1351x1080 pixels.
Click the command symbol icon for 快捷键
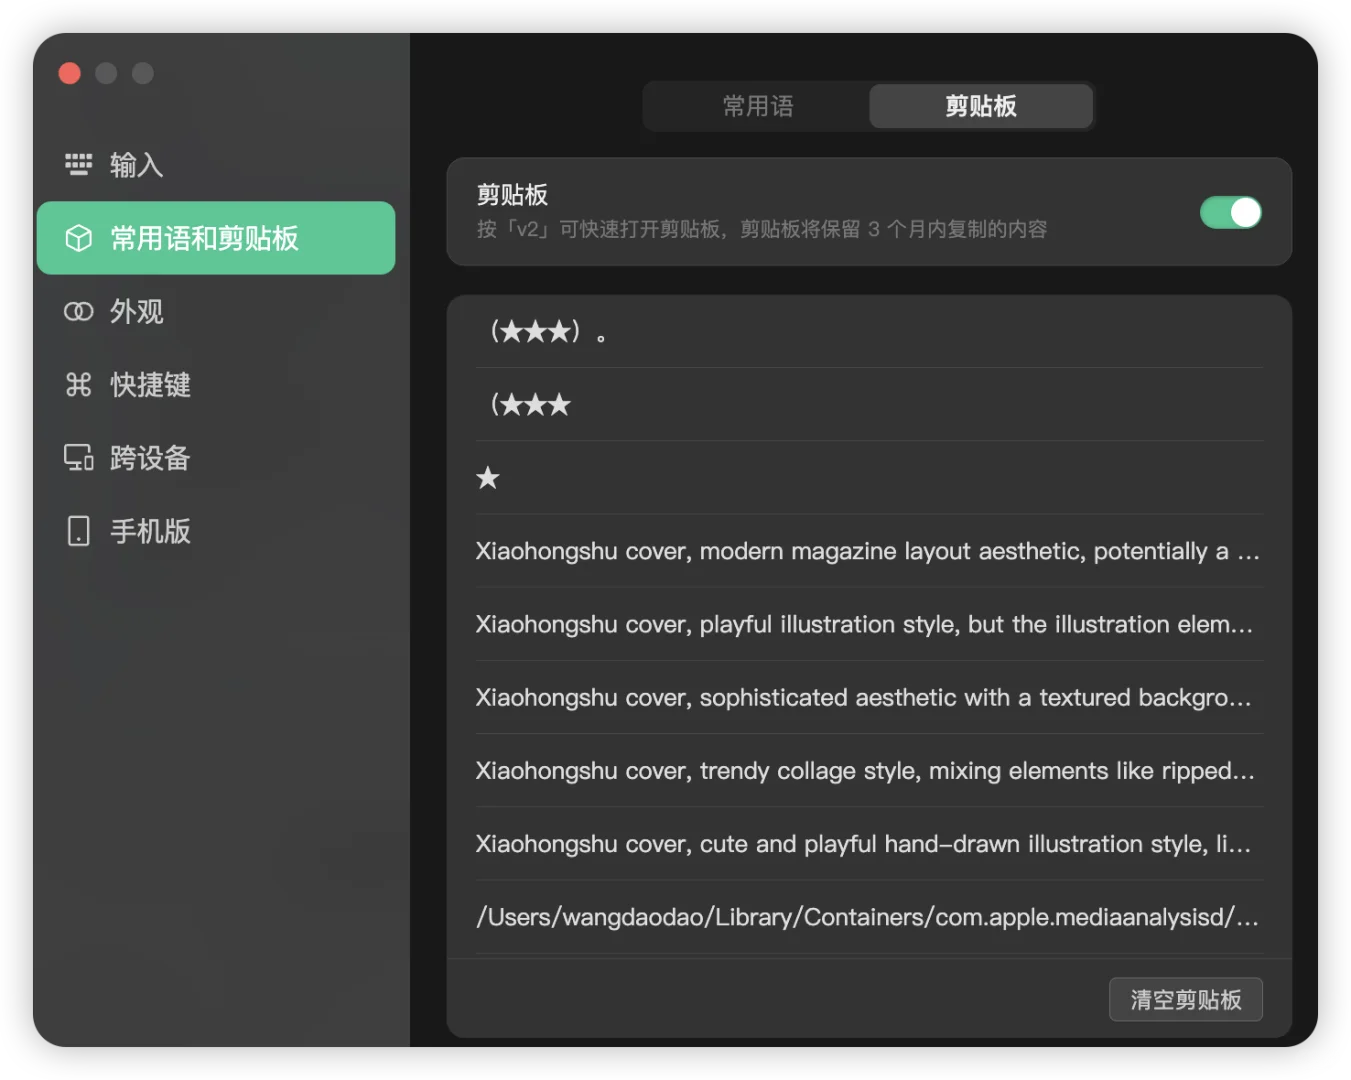pos(78,385)
